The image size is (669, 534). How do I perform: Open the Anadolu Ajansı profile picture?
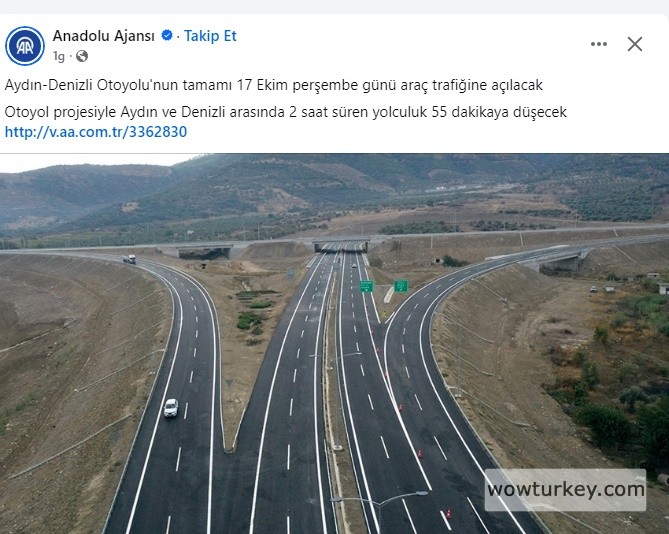coord(25,46)
